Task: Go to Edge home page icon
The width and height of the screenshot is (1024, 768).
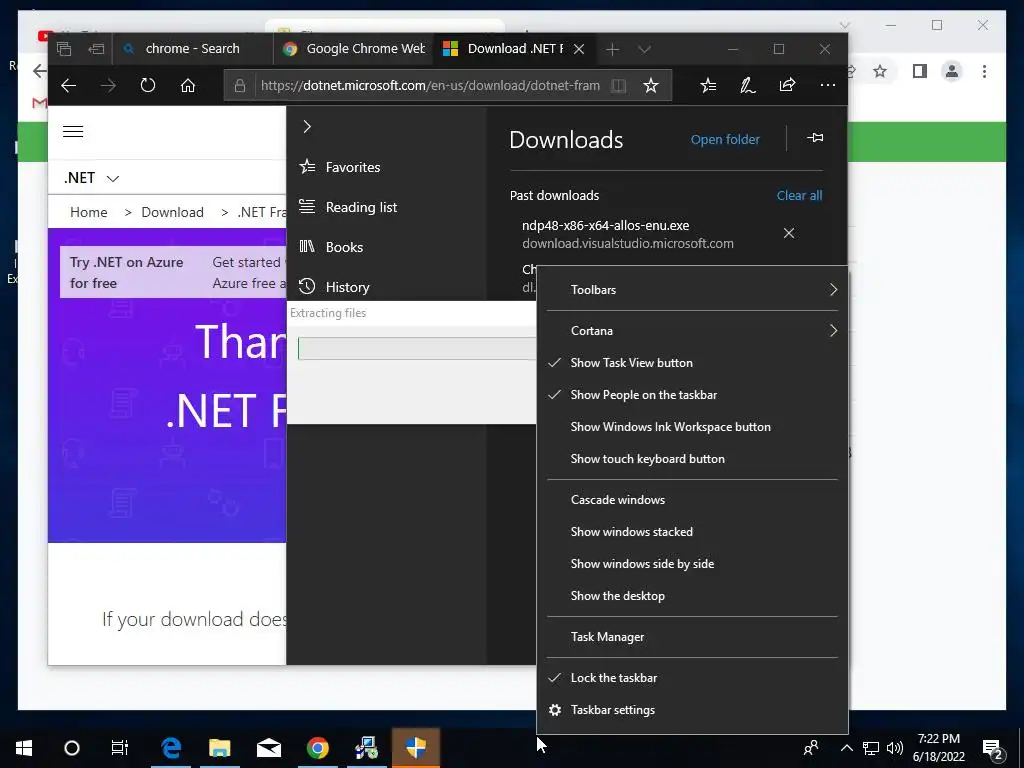Action: pyautogui.click(x=188, y=86)
